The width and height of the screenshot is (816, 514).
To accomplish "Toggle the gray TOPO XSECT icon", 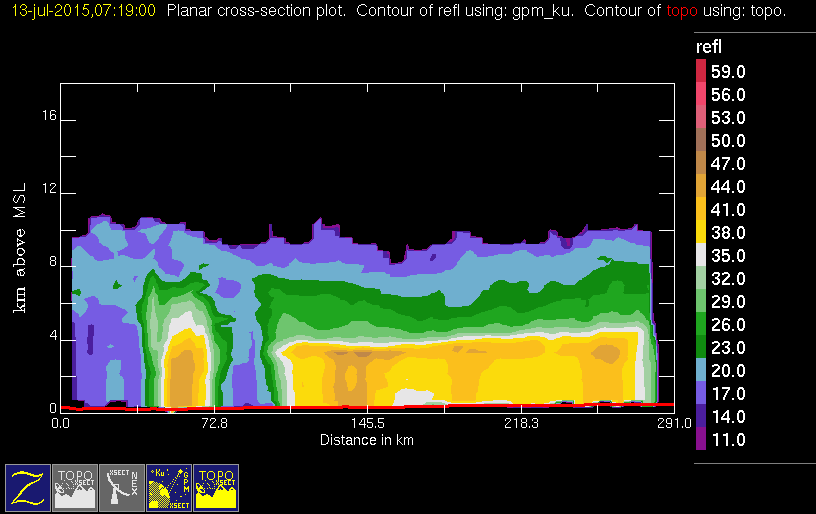I will tap(75, 487).
